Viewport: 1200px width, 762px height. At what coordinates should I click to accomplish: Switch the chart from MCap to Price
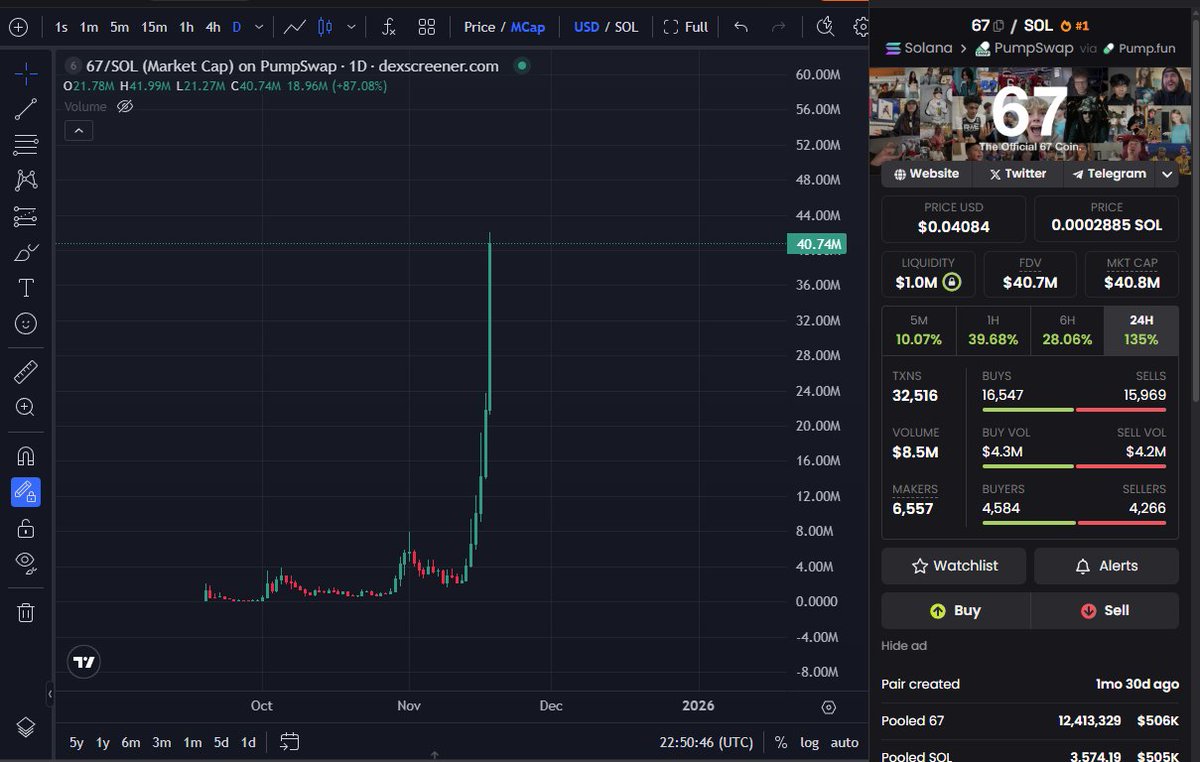482,27
